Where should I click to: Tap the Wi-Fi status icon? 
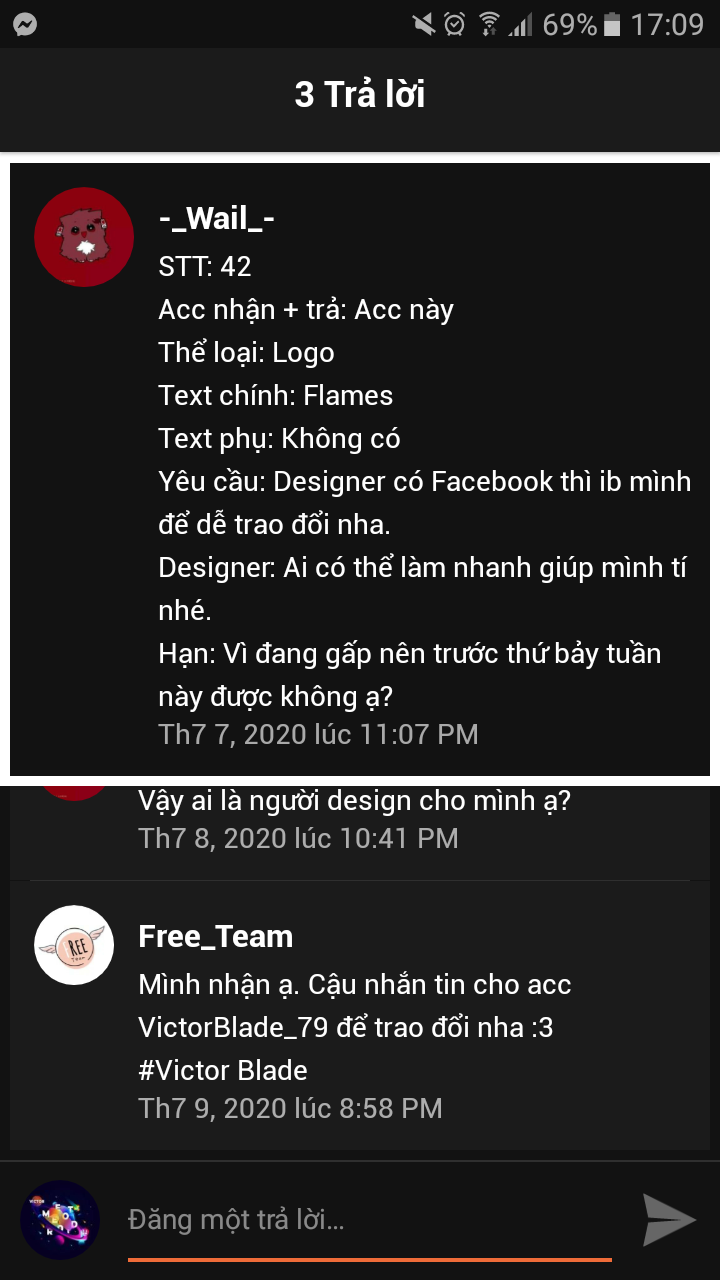coord(489,24)
